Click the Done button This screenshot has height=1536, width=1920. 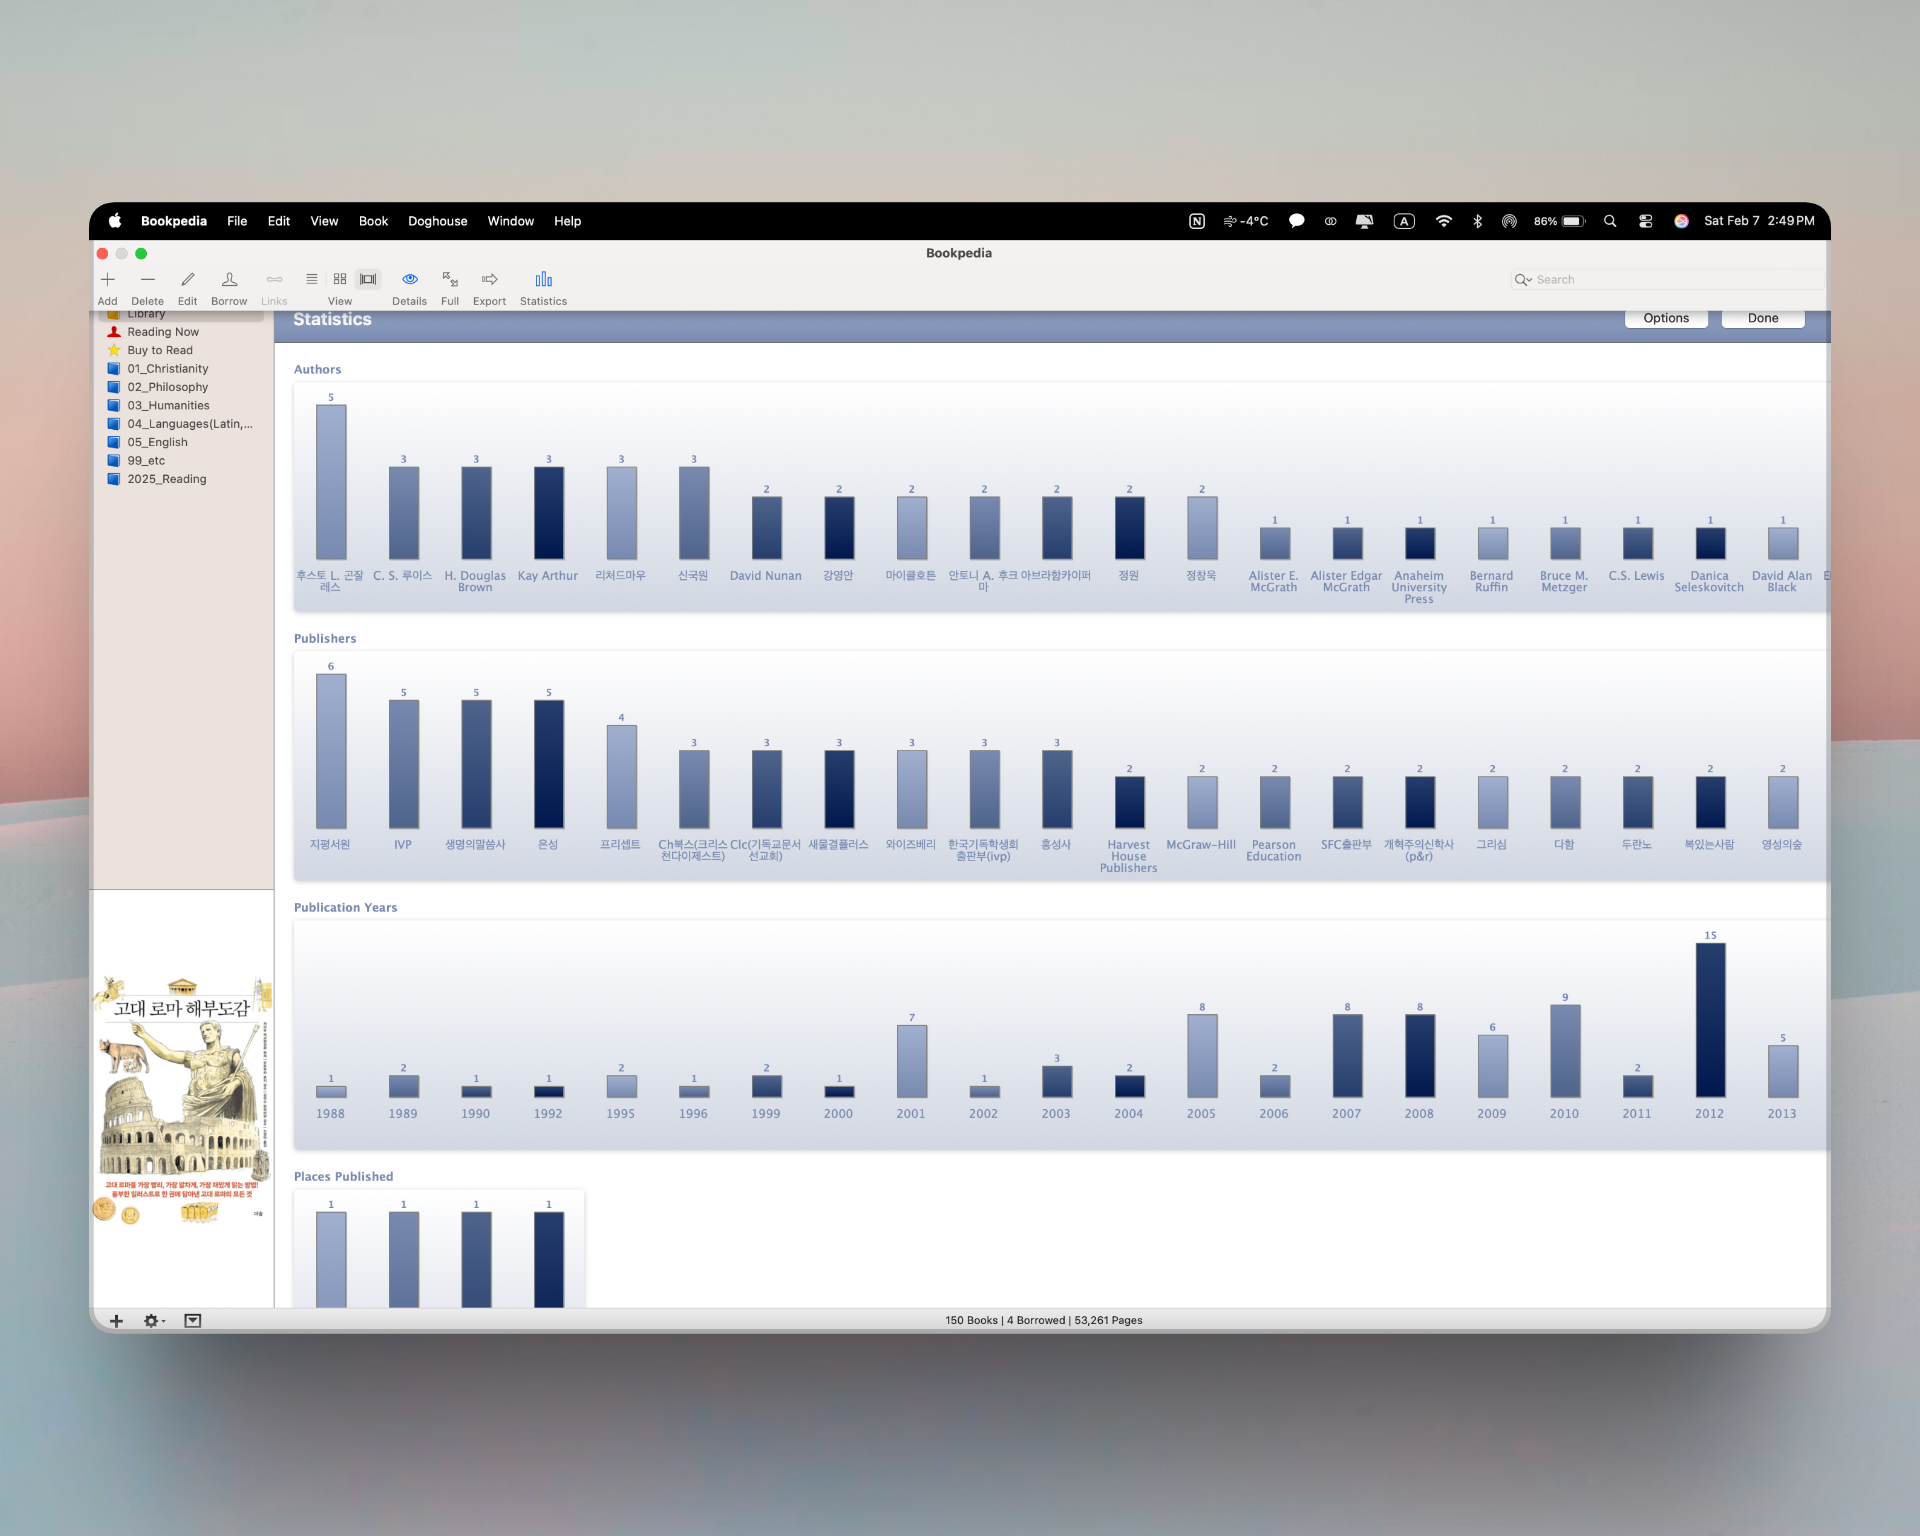[1762, 318]
